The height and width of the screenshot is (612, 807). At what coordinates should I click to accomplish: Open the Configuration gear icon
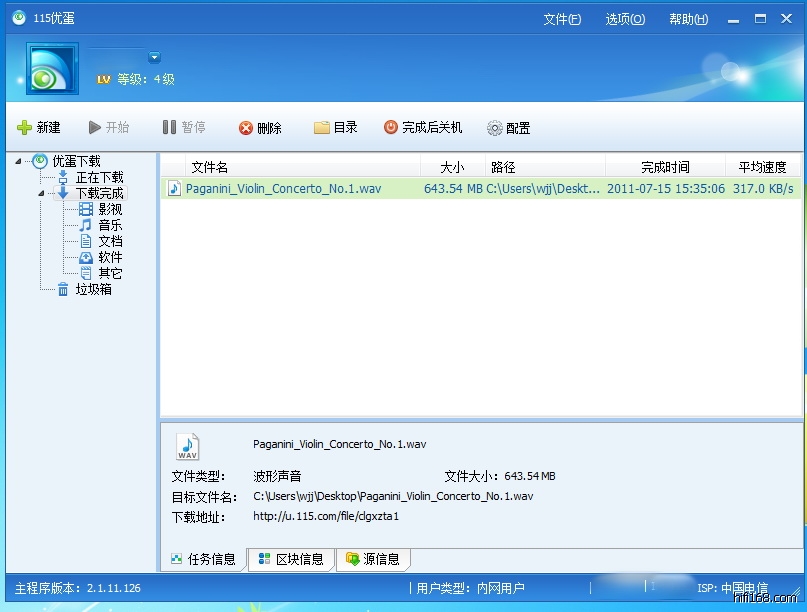coord(495,128)
